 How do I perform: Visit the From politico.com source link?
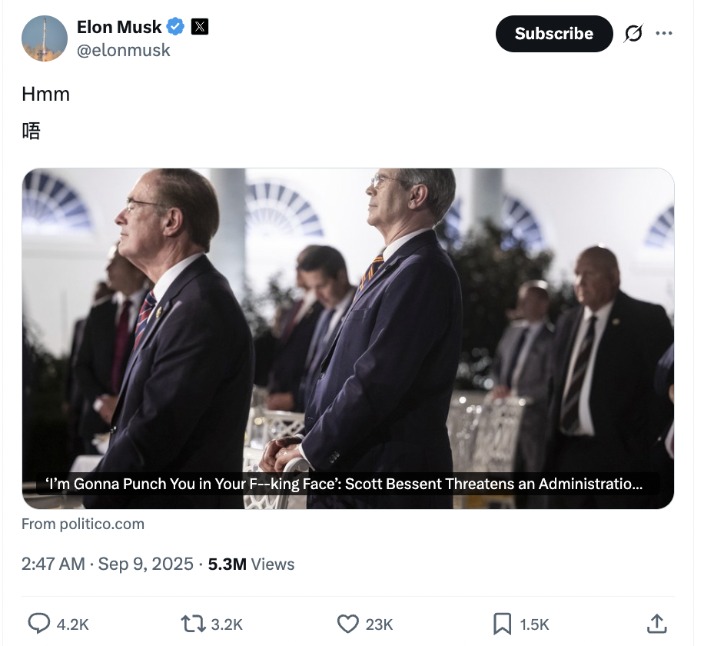coord(83,524)
